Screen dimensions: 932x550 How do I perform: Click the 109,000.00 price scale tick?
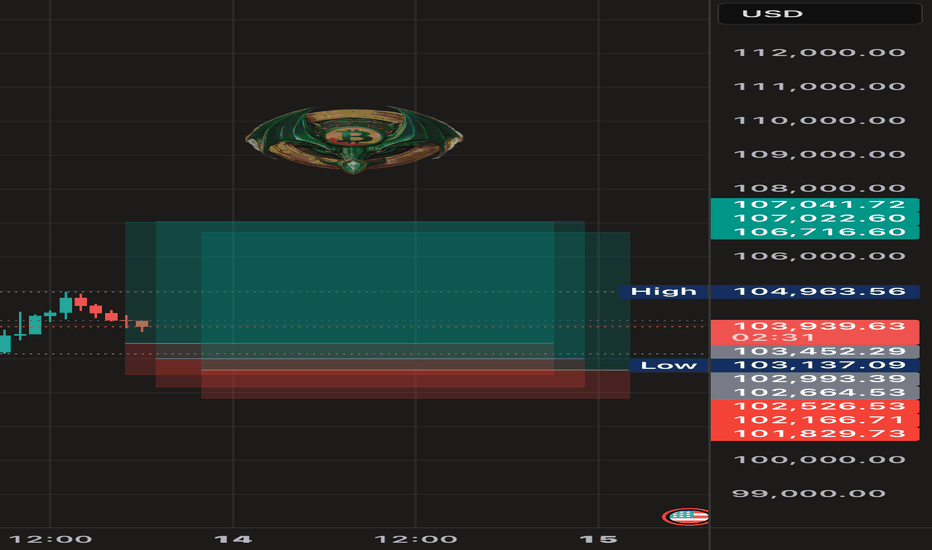[x=820, y=154]
